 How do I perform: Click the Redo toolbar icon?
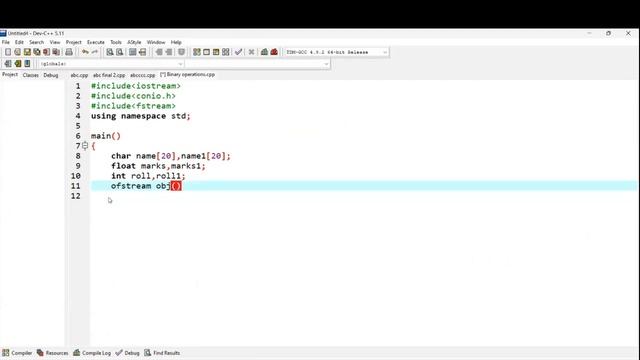95,52
